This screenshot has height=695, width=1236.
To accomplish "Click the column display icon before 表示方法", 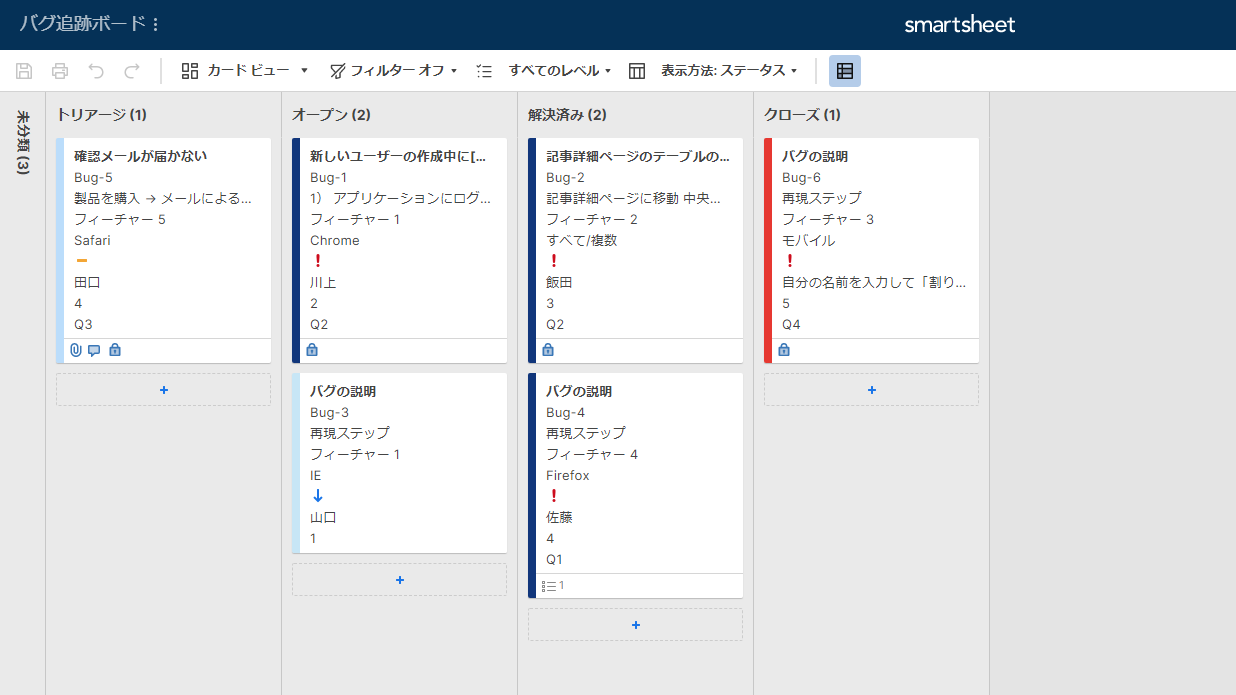I will click(x=637, y=70).
